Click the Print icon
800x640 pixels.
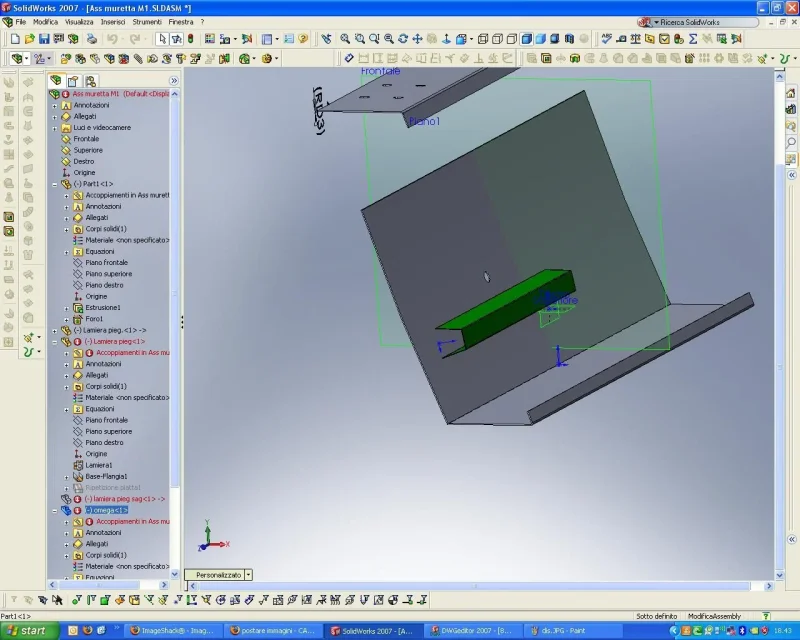click(x=92, y=39)
